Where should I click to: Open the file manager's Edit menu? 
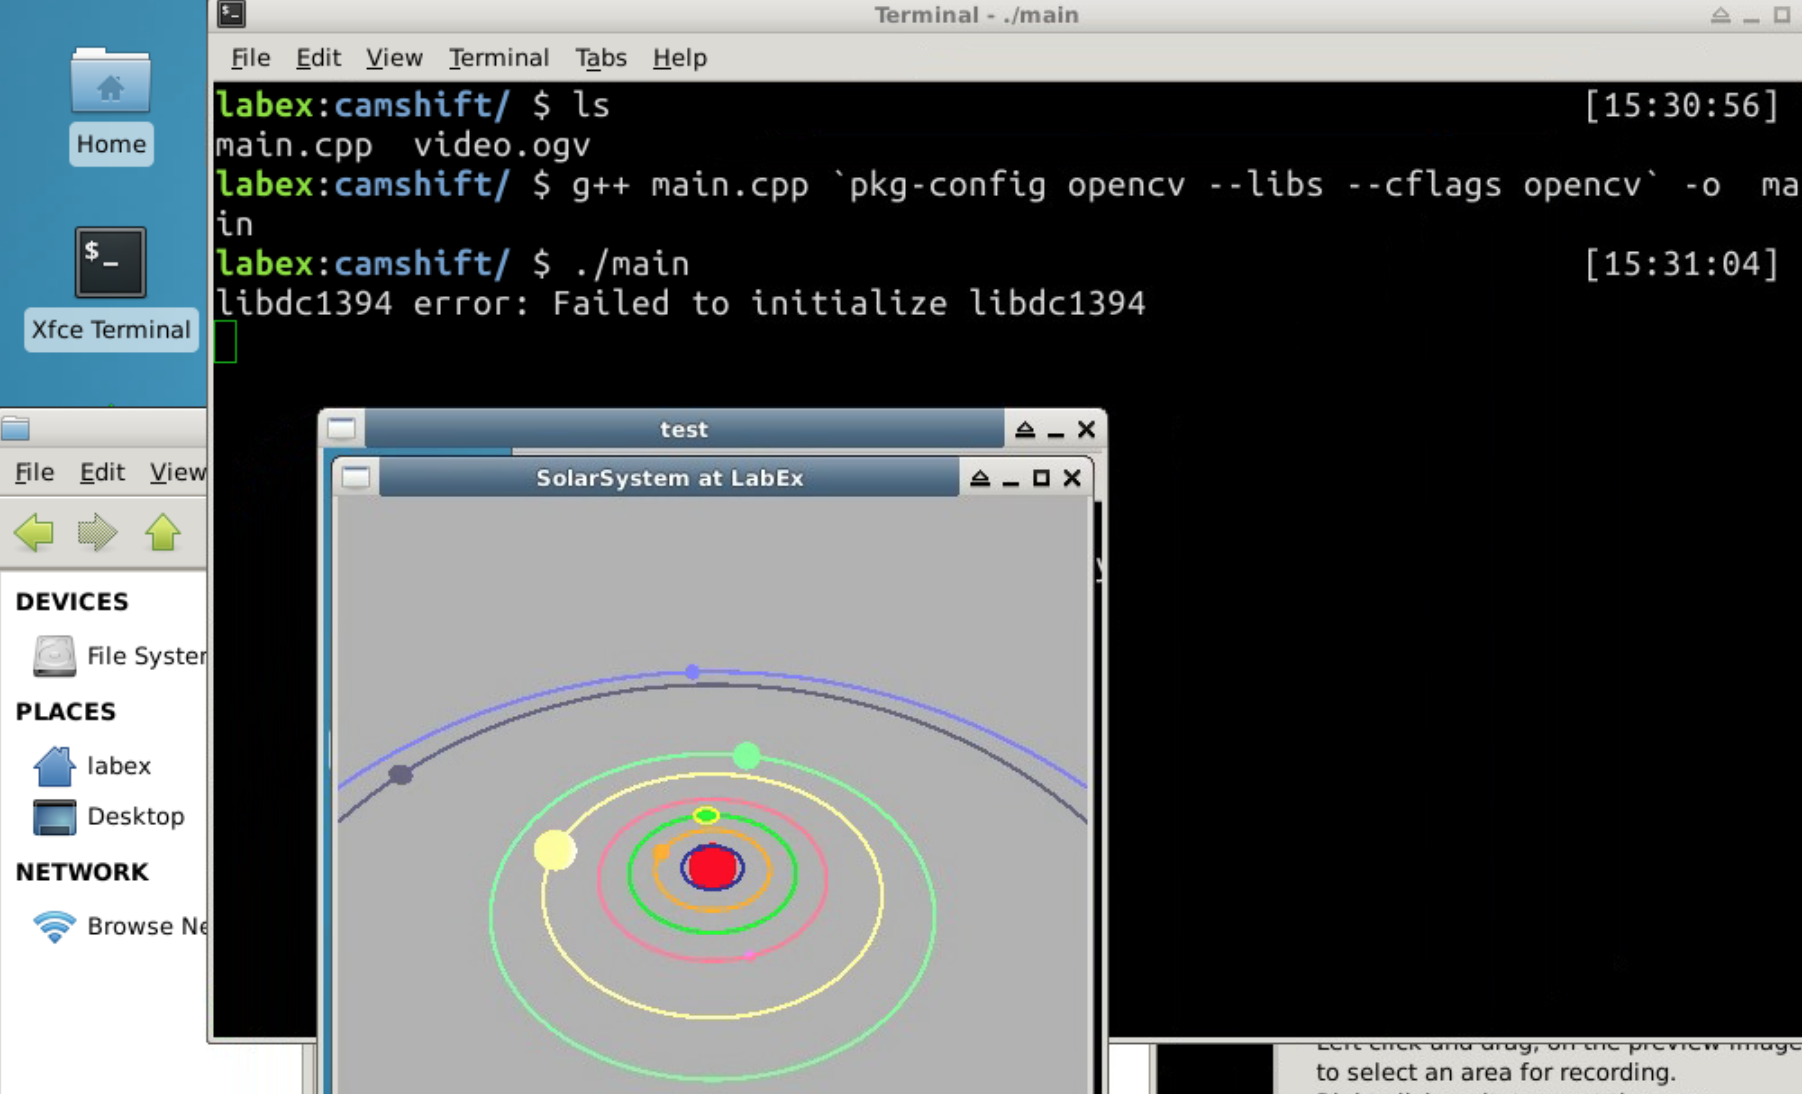point(102,472)
